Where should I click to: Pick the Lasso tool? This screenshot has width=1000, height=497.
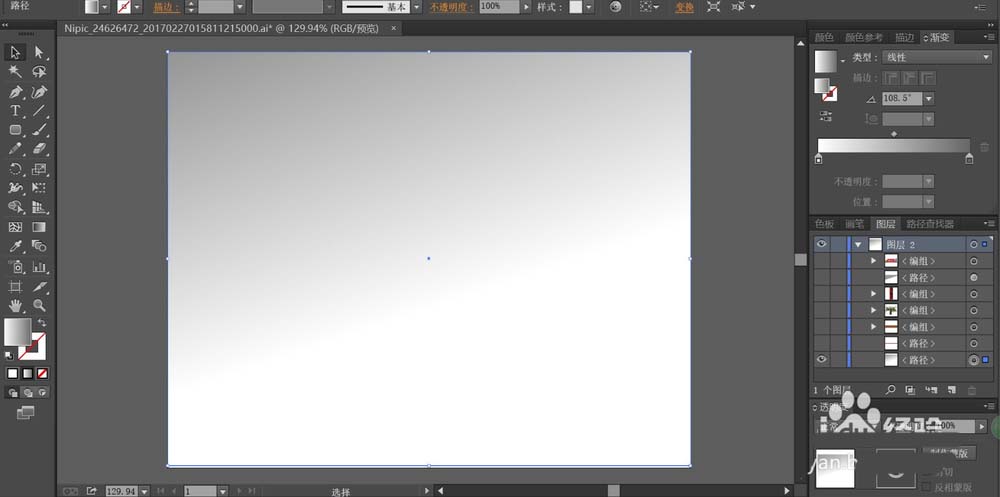[40, 72]
